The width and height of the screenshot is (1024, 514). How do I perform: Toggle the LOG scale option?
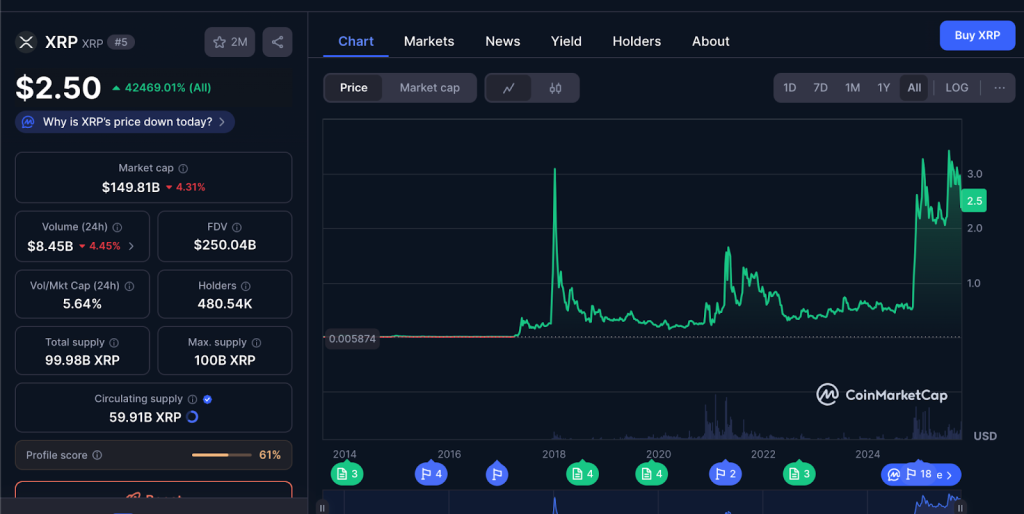956,88
